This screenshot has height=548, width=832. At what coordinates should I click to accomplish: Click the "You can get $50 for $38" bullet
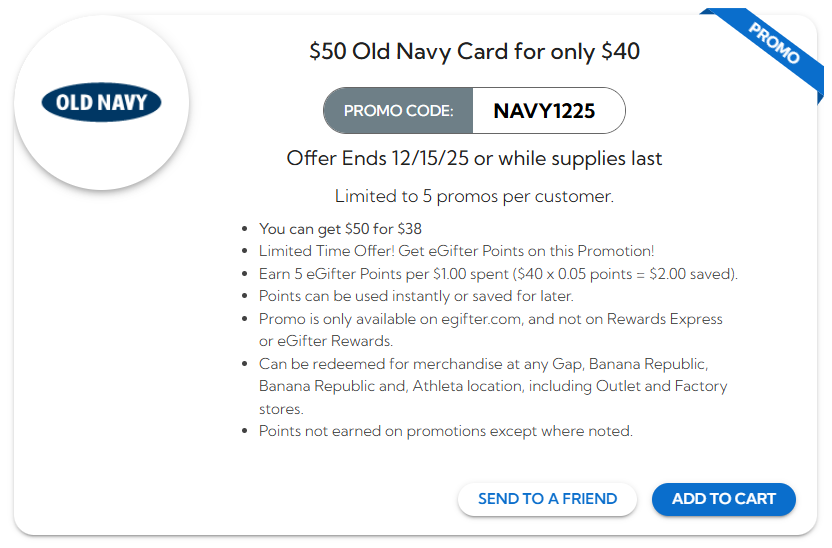point(340,229)
